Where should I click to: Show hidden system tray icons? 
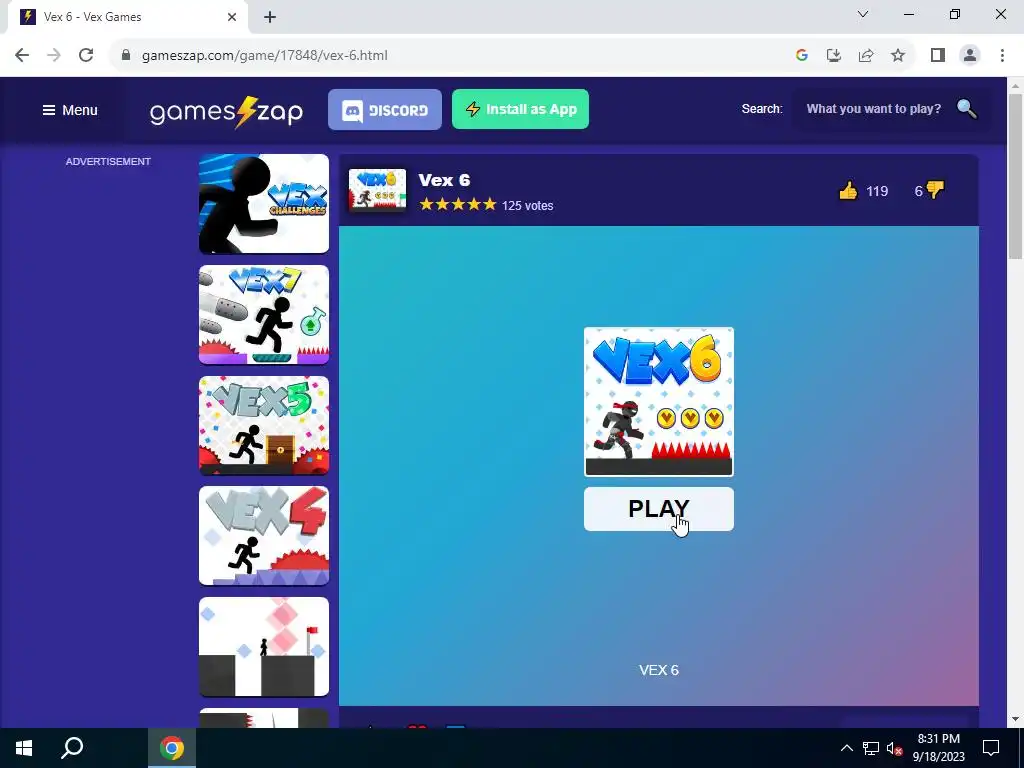pos(846,748)
